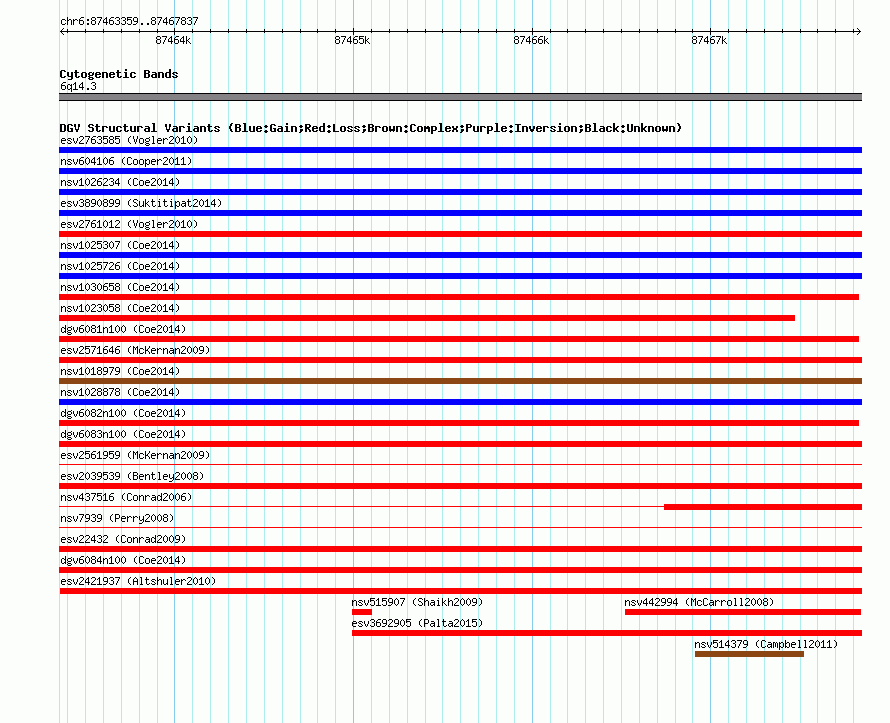Image resolution: width=890 pixels, height=723 pixels.
Task: Click the brown bar under nsv514379
Action: click(x=749, y=654)
